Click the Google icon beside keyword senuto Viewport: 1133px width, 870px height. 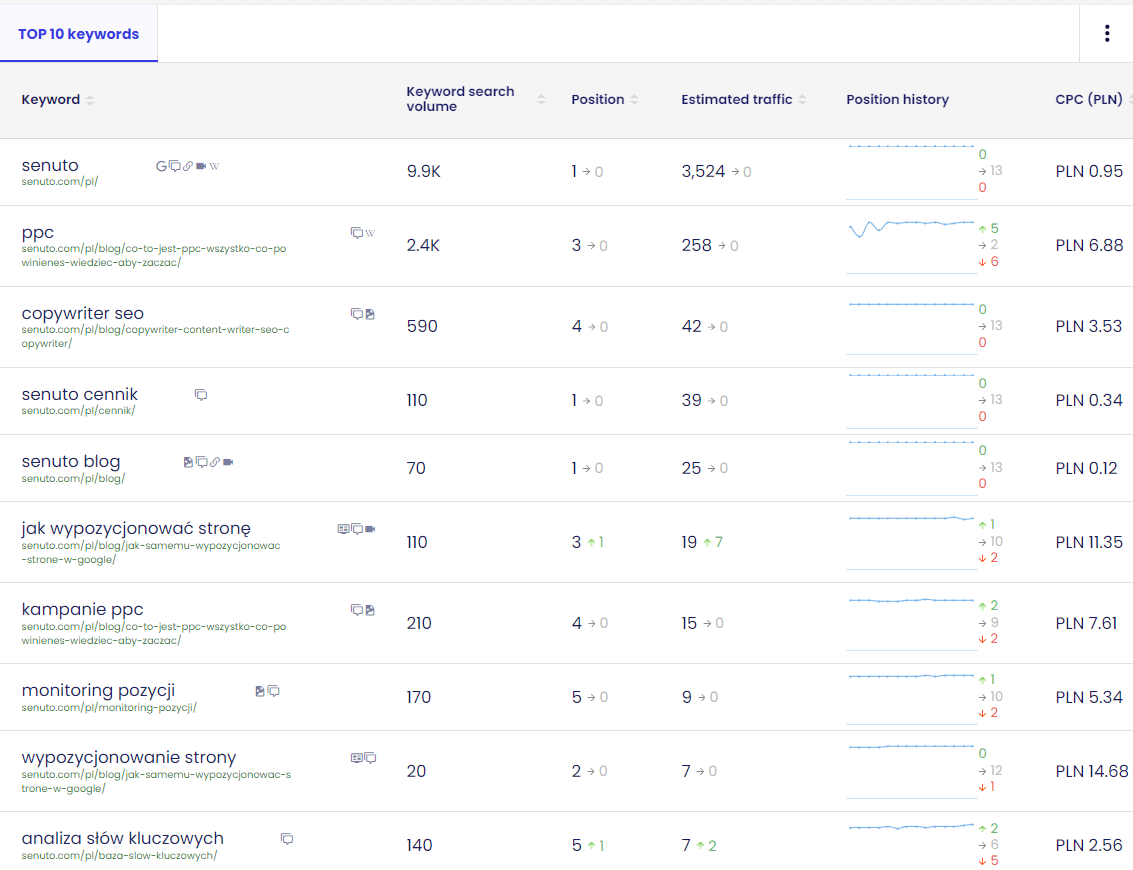pos(161,166)
